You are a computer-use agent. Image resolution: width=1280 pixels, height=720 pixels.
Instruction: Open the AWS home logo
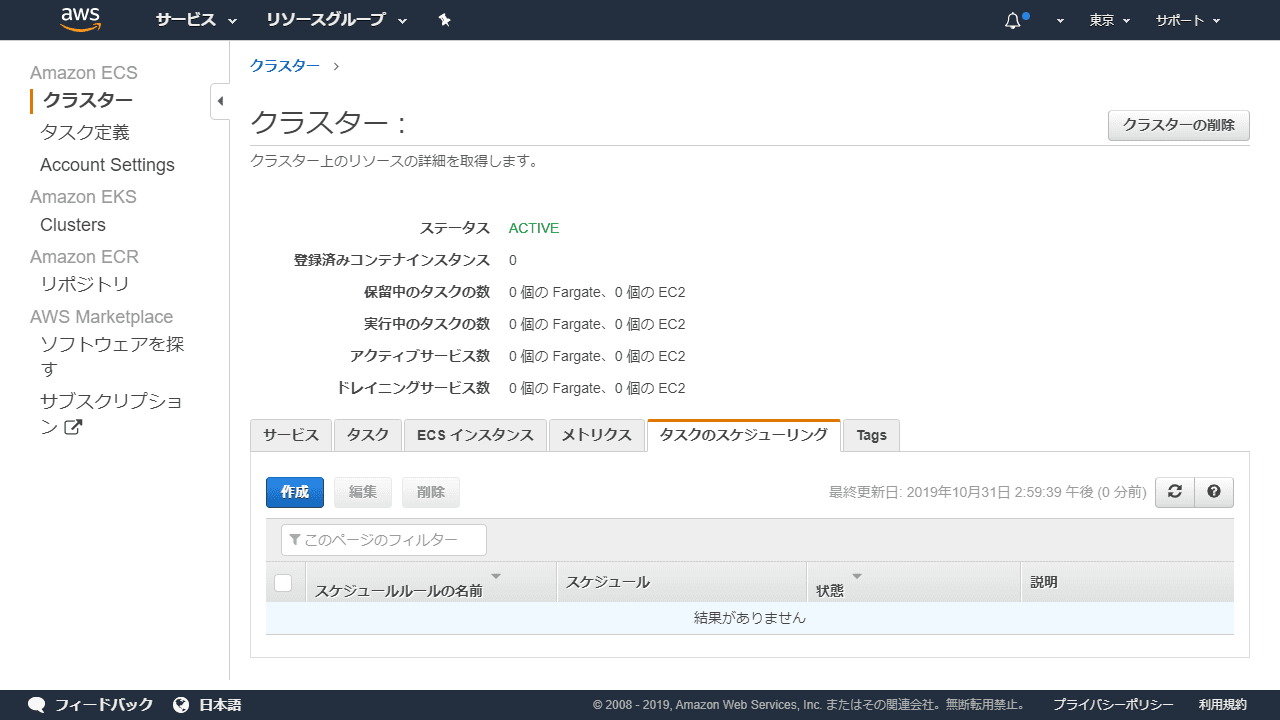(81, 19)
